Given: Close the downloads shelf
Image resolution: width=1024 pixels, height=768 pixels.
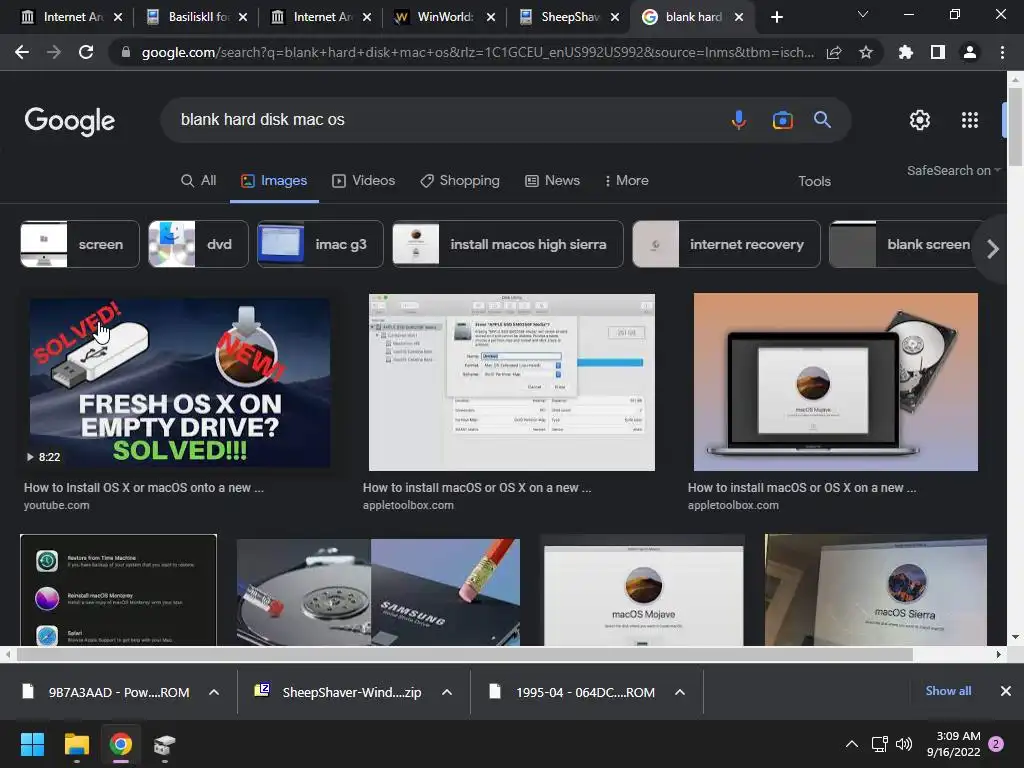Looking at the screenshot, I should pos(1006,691).
